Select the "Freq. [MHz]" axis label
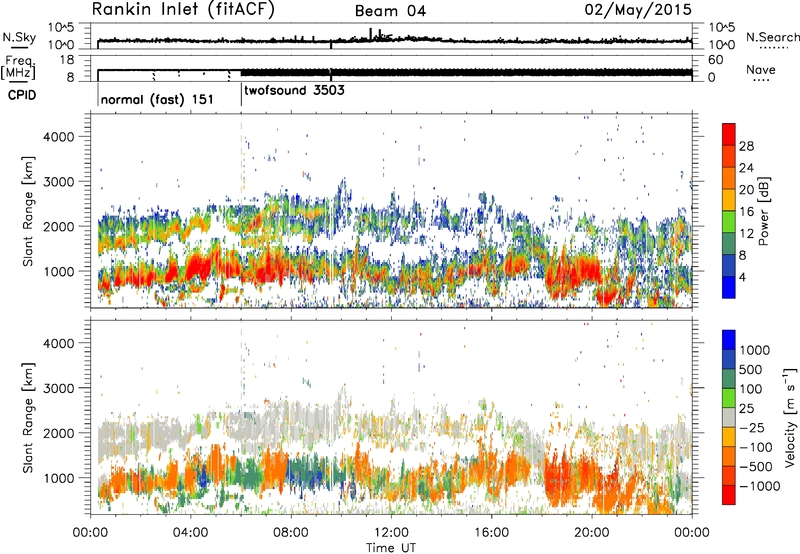The width and height of the screenshot is (800, 554). pos(18,67)
